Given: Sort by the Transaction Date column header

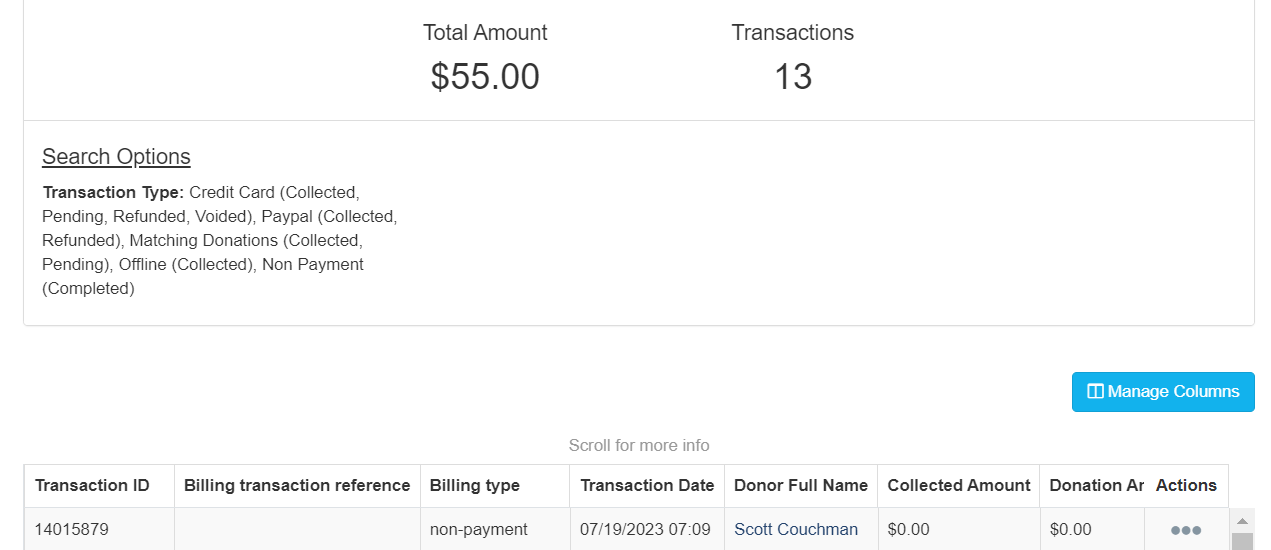Looking at the screenshot, I should (x=647, y=486).
